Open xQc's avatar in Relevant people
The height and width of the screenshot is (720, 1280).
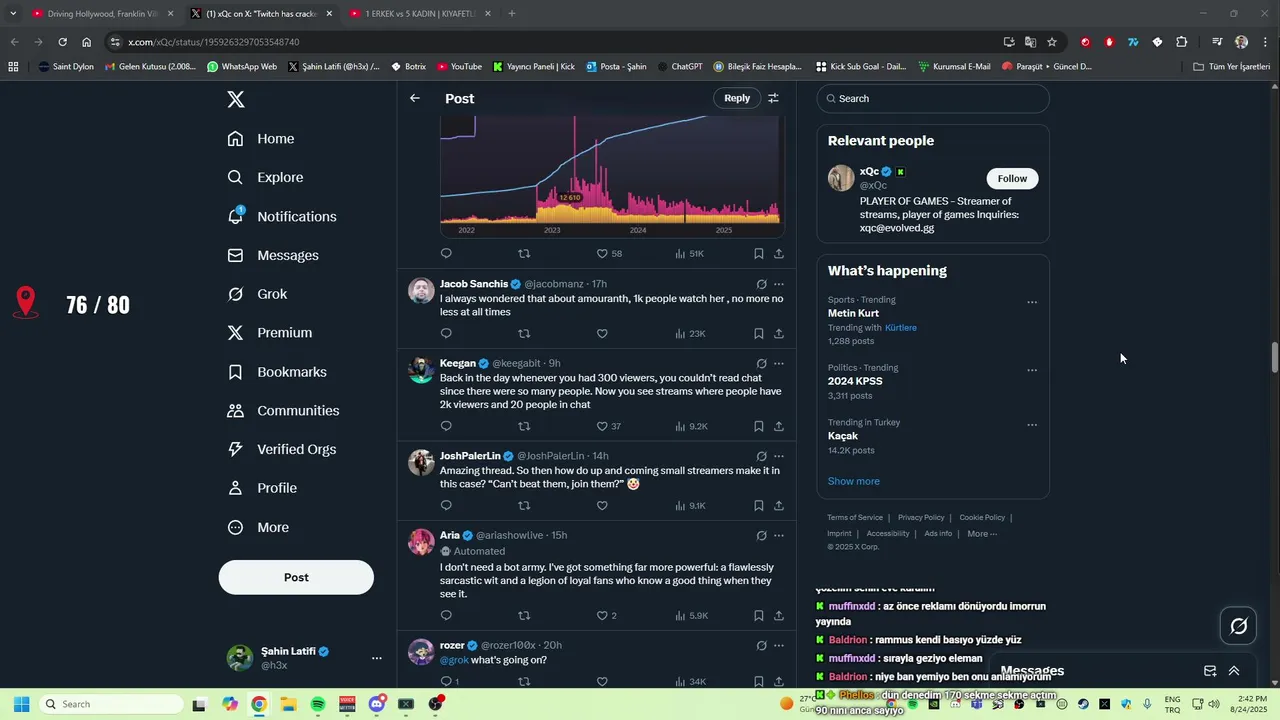(x=841, y=178)
